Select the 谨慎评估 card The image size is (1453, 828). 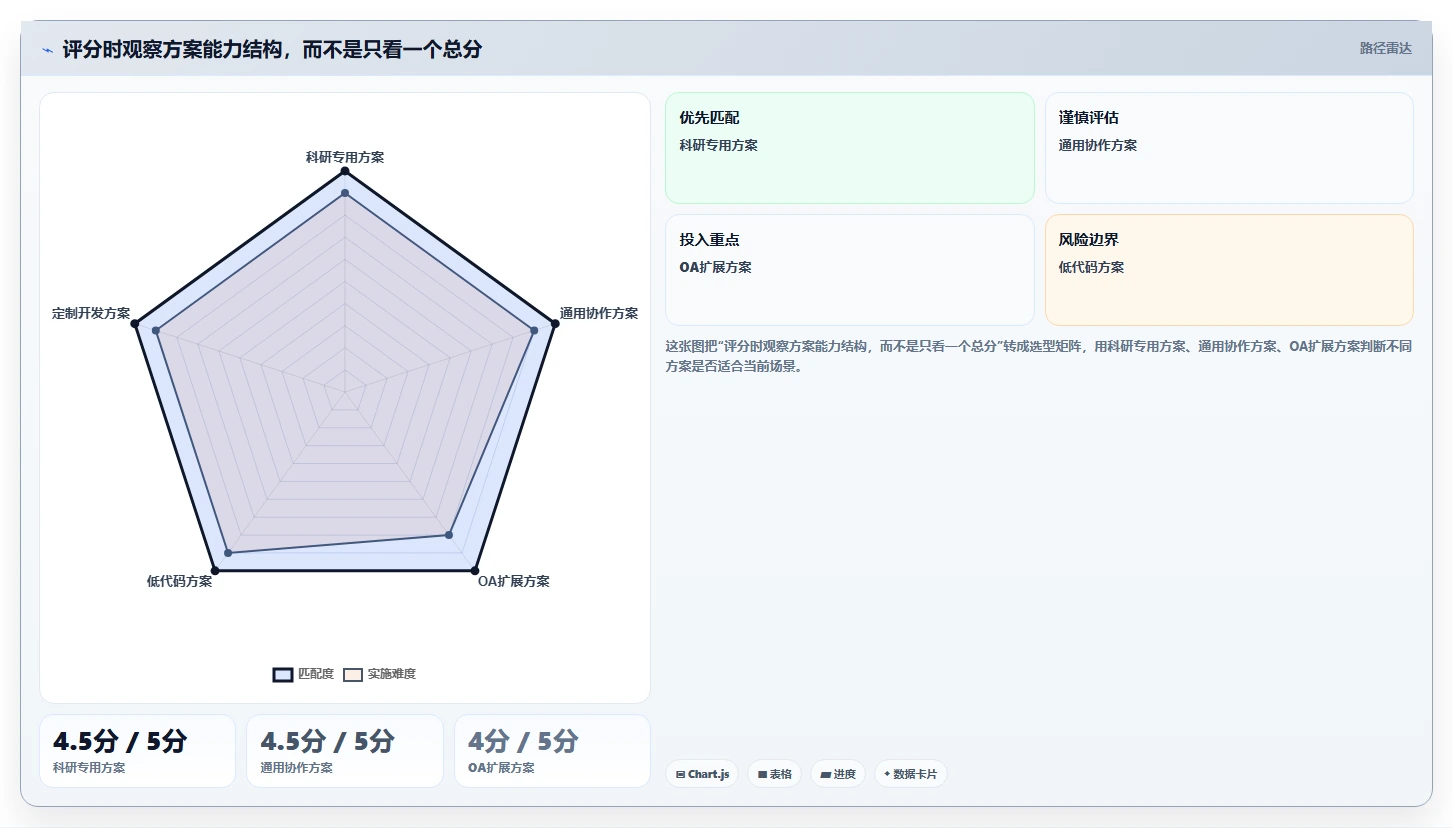click(x=1229, y=148)
